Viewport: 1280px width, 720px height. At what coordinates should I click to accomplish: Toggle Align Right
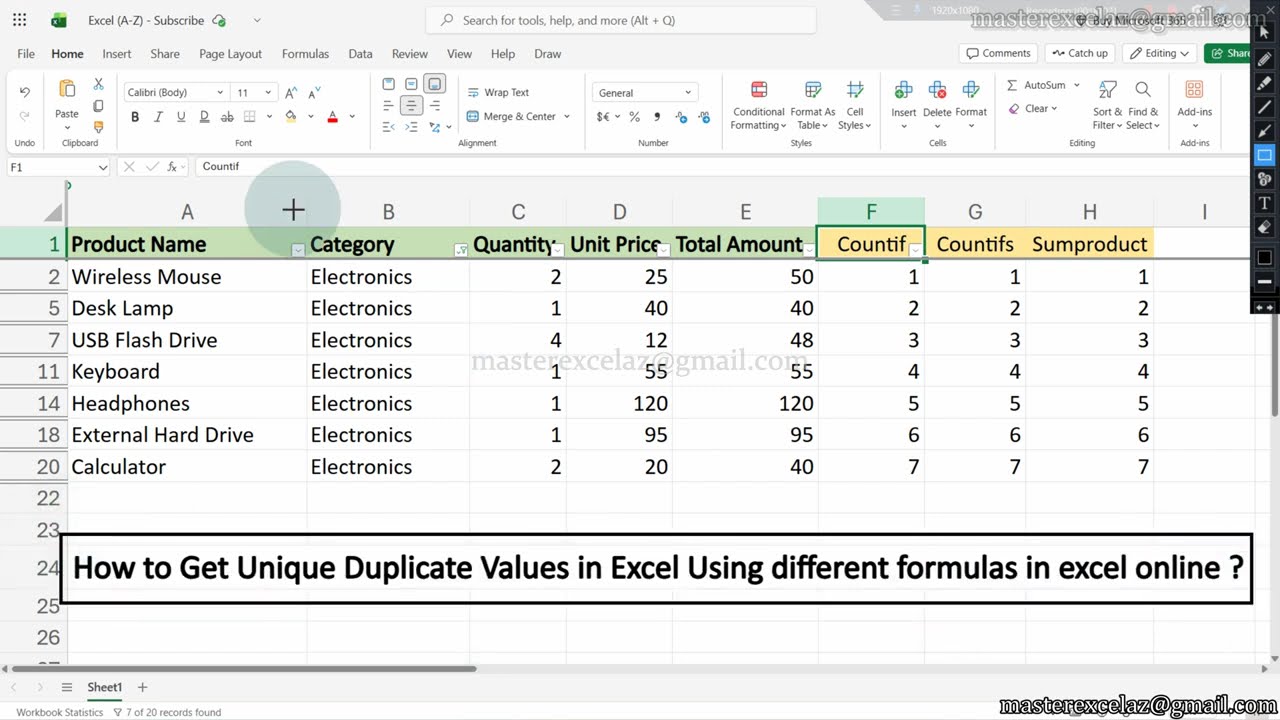pos(433,106)
